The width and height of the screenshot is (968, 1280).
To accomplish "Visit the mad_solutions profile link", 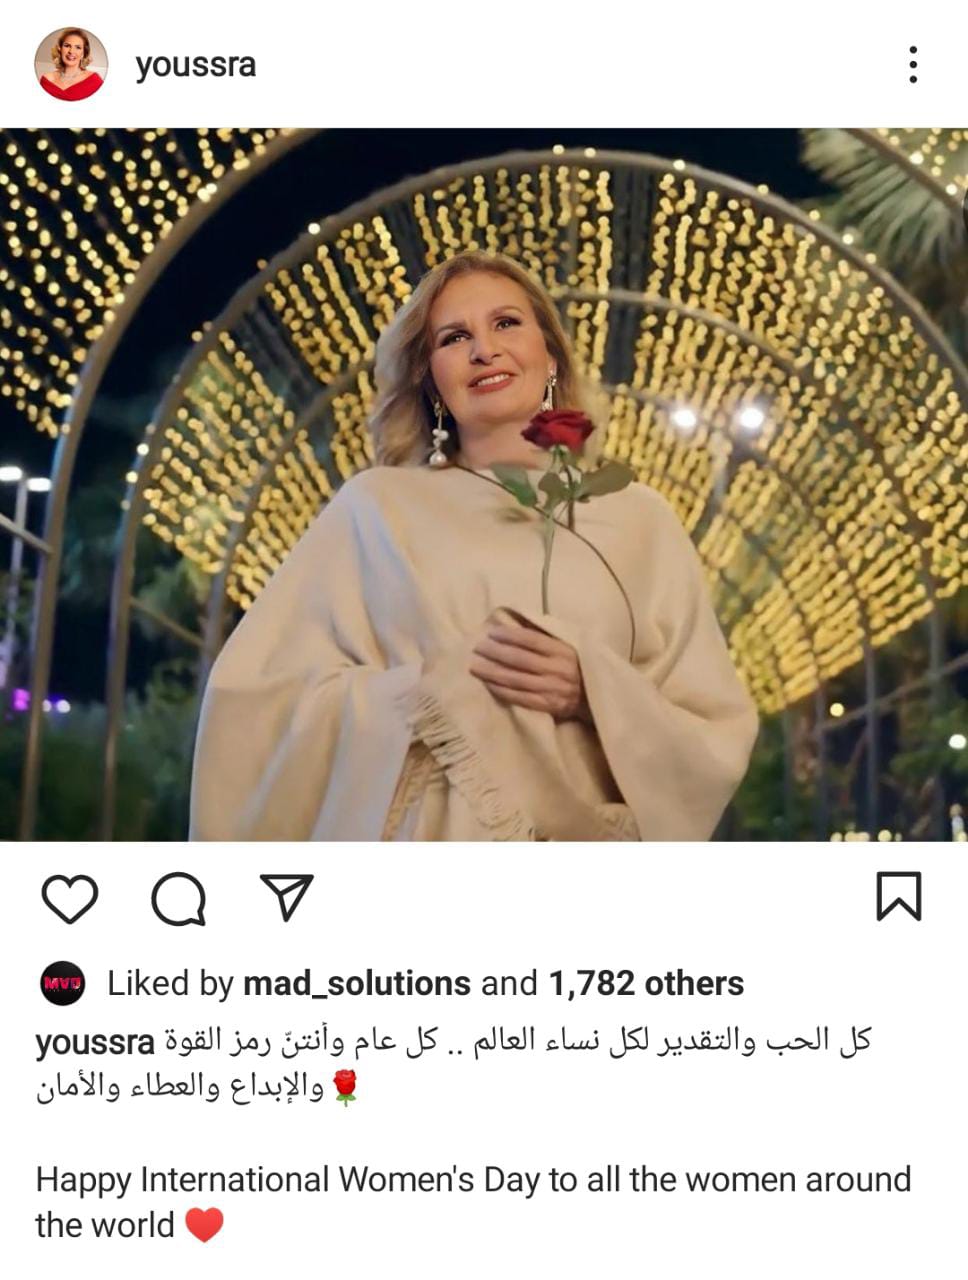I will point(357,984).
